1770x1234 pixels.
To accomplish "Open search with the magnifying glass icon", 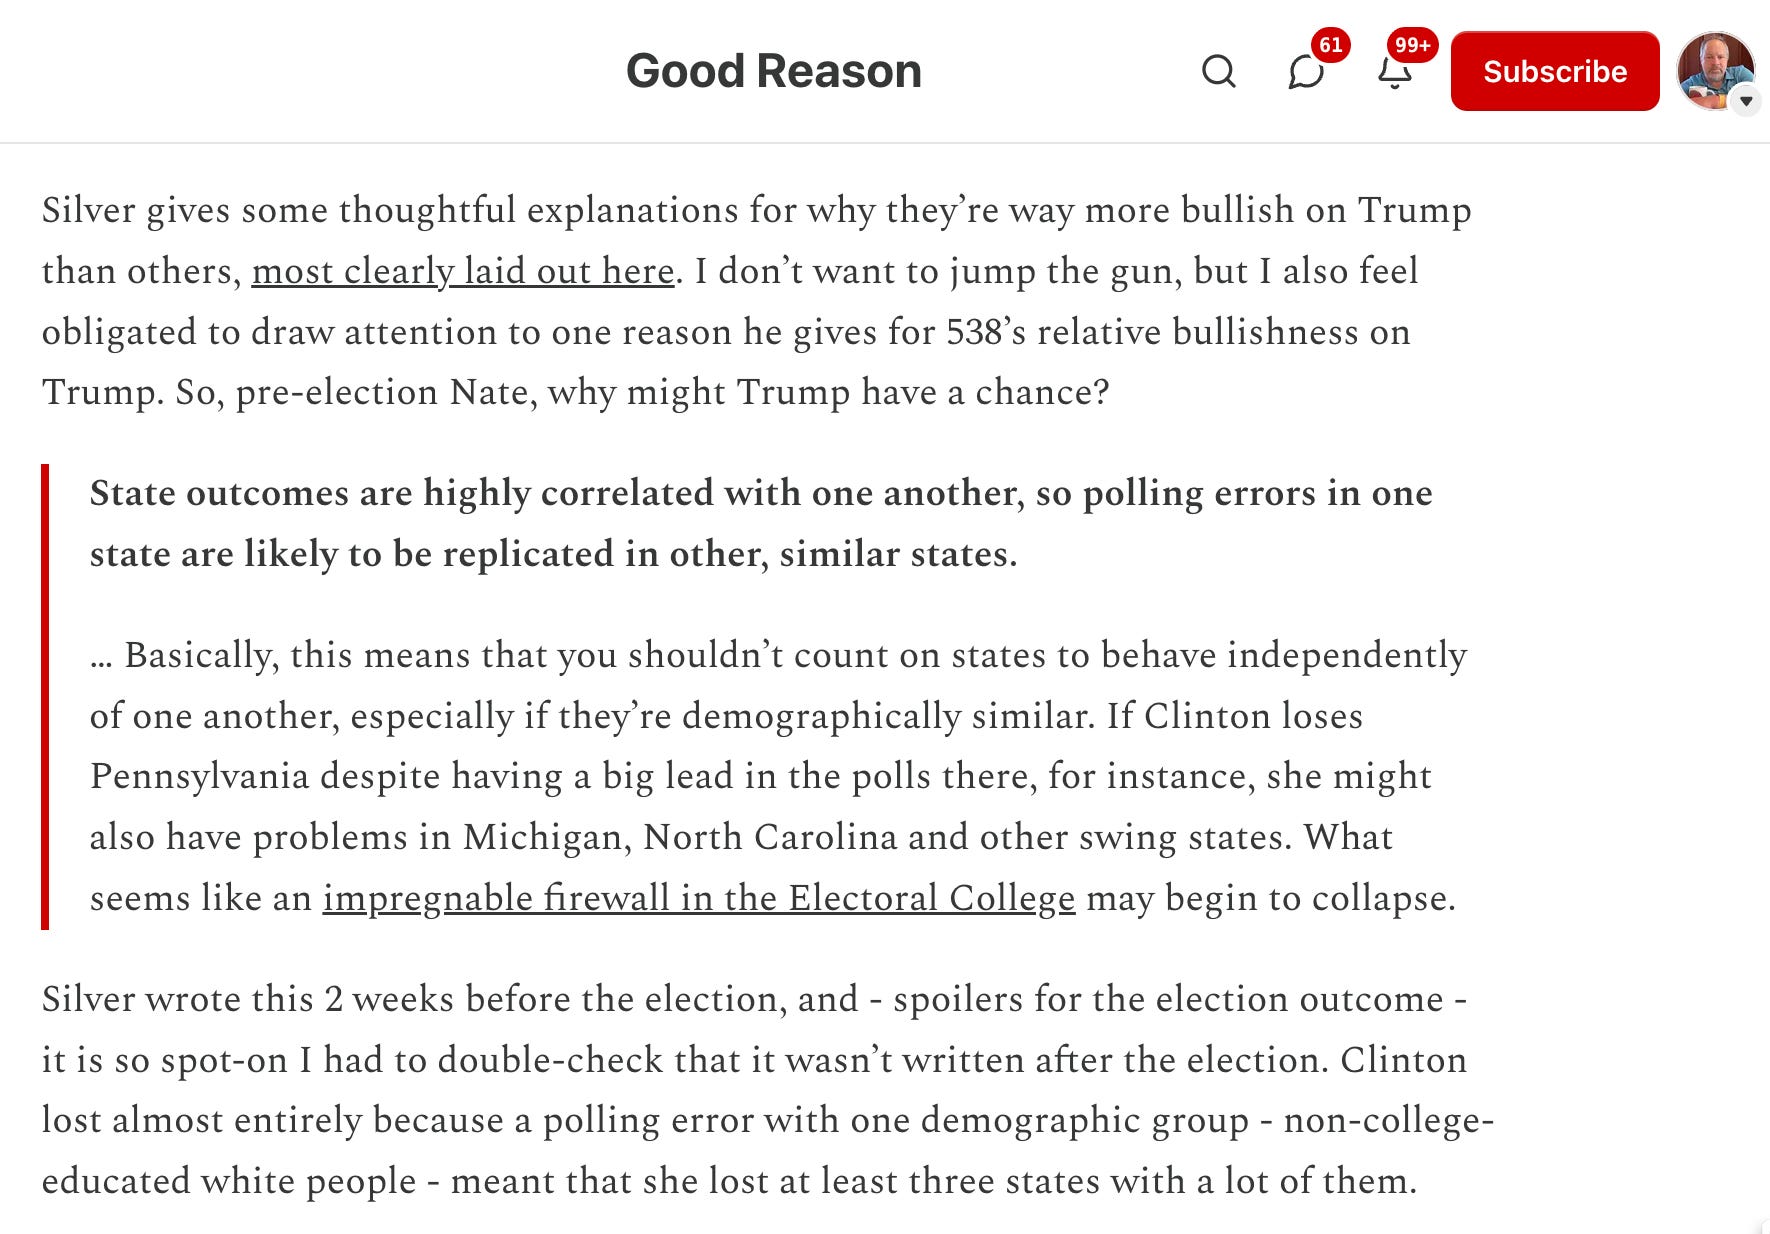I will 1218,72.
